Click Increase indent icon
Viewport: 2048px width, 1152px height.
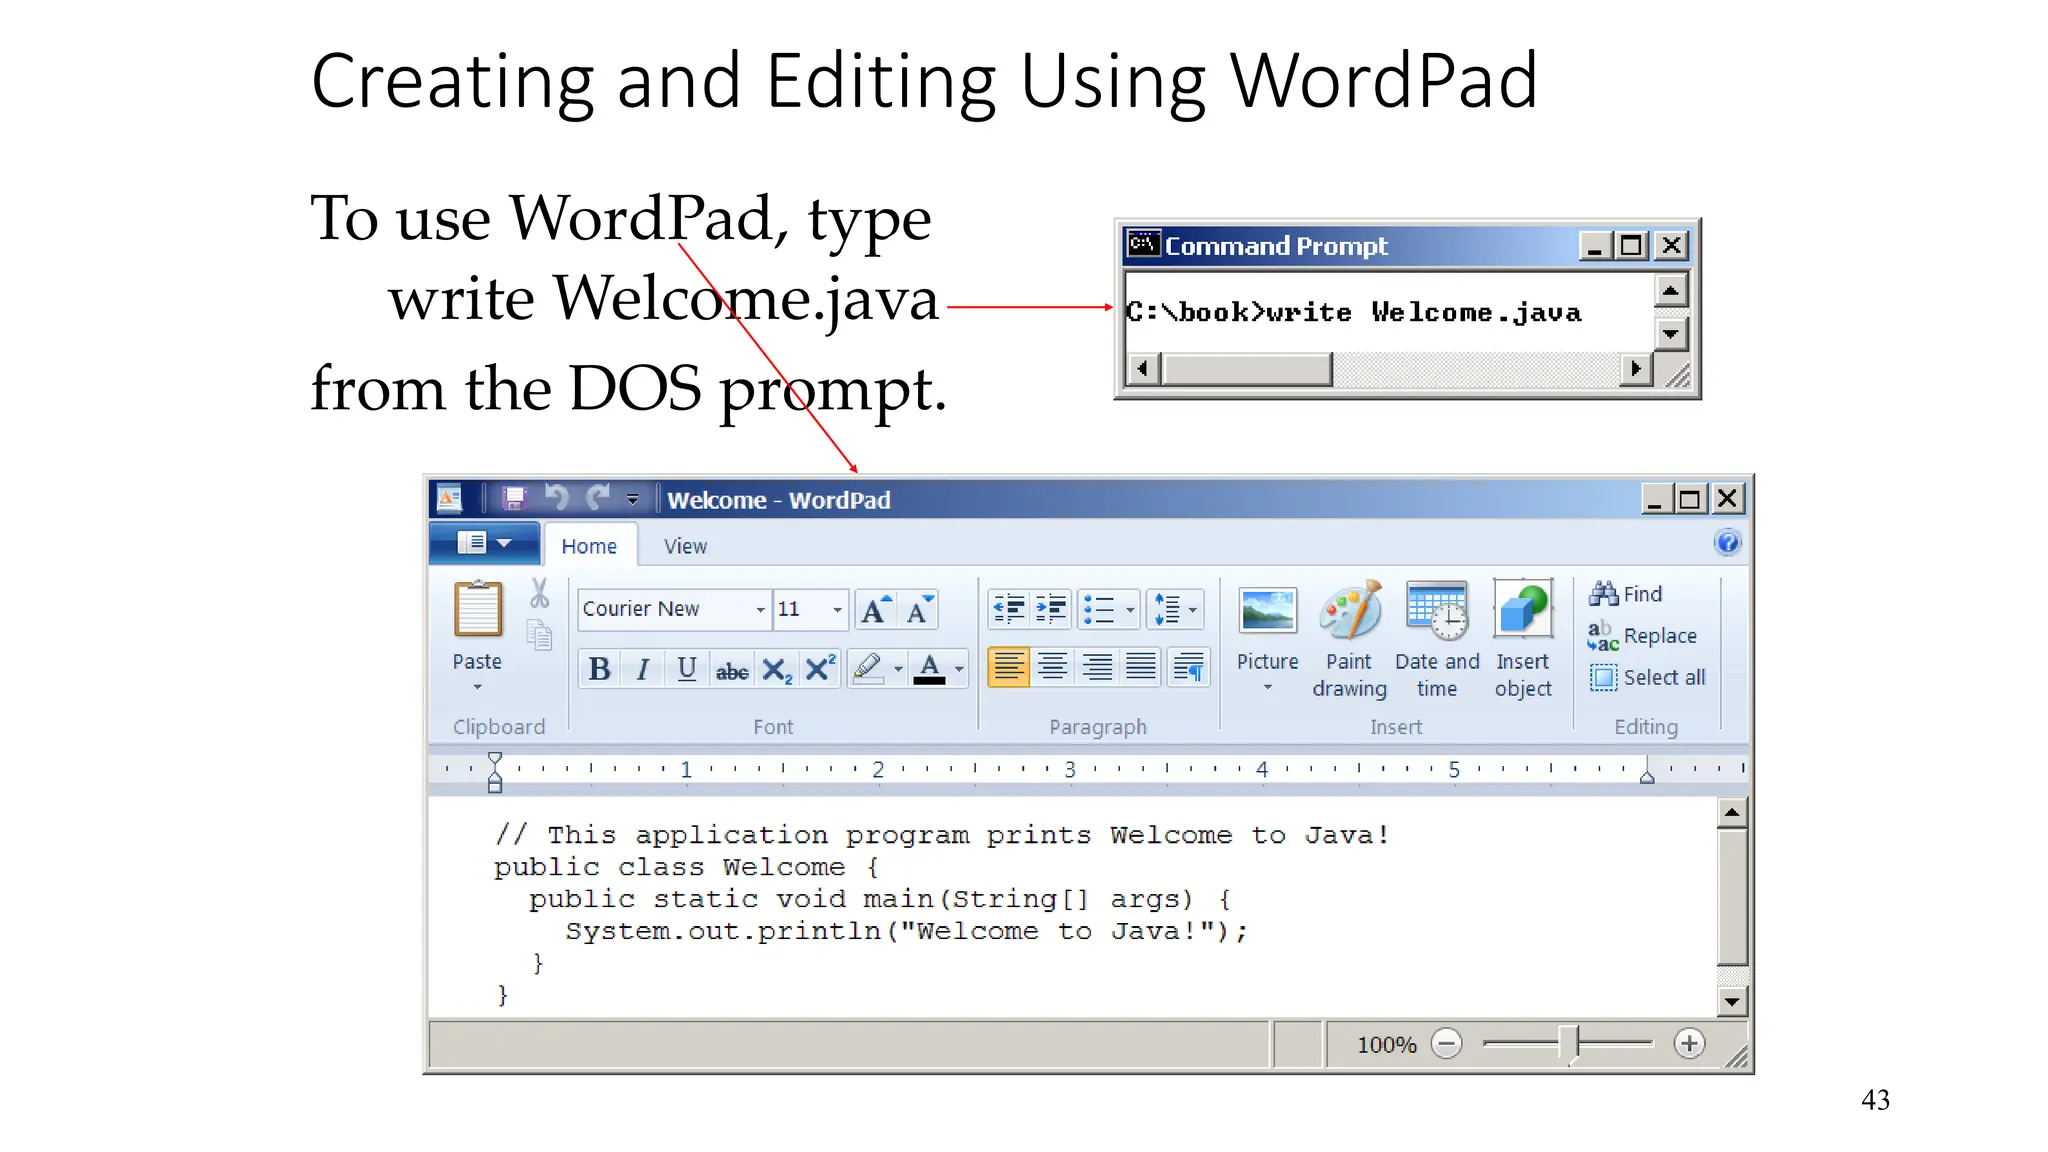click(x=1051, y=609)
